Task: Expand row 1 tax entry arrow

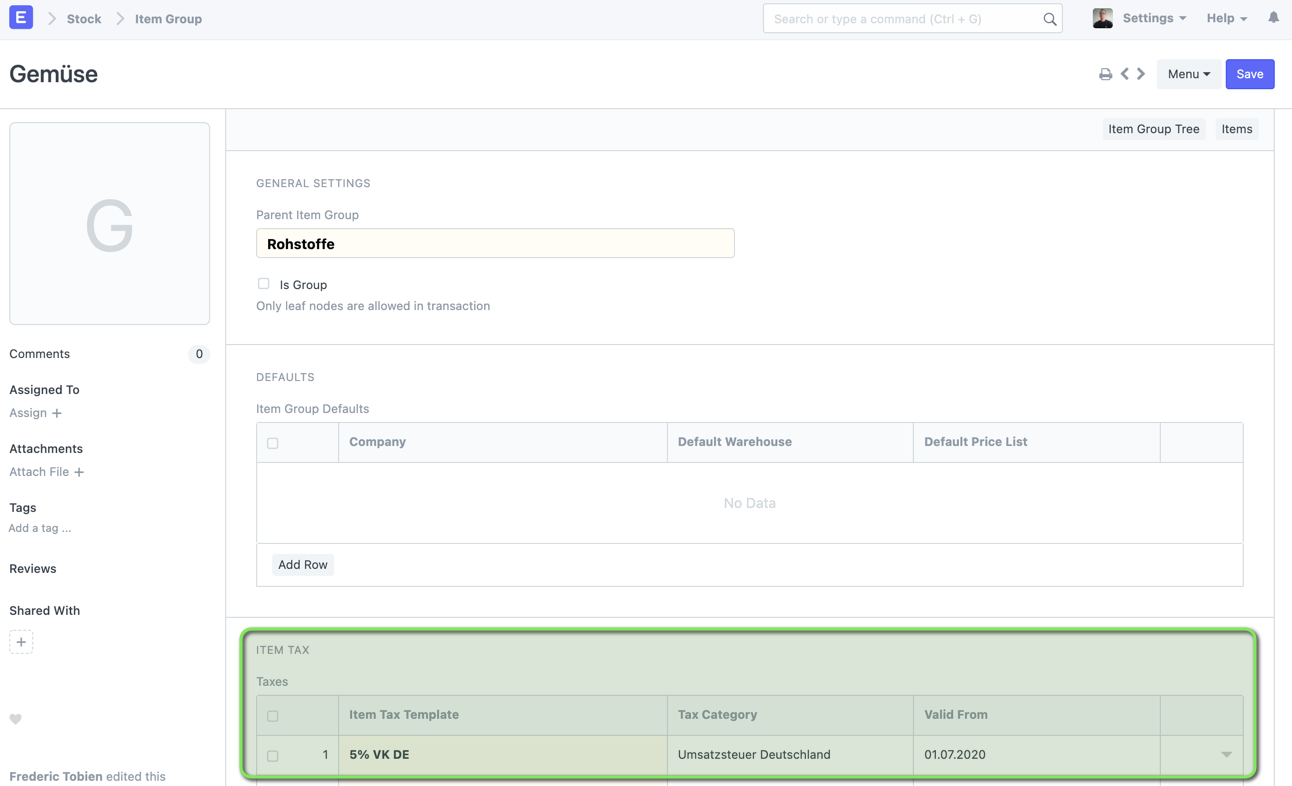Action: (x=1226, y=755)
